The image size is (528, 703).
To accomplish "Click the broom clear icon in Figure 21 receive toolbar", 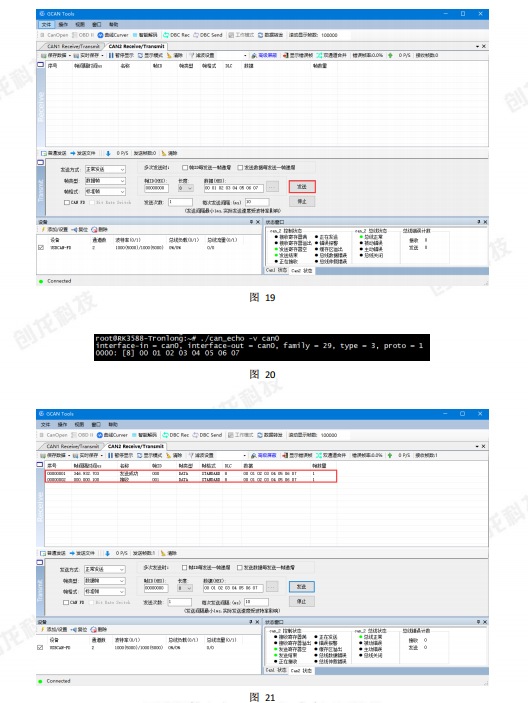I will pos(169,455).
